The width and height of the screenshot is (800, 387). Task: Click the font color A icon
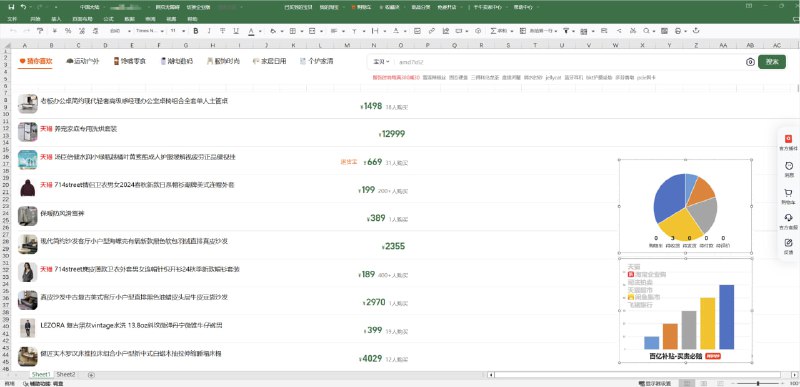coord(251,31)
